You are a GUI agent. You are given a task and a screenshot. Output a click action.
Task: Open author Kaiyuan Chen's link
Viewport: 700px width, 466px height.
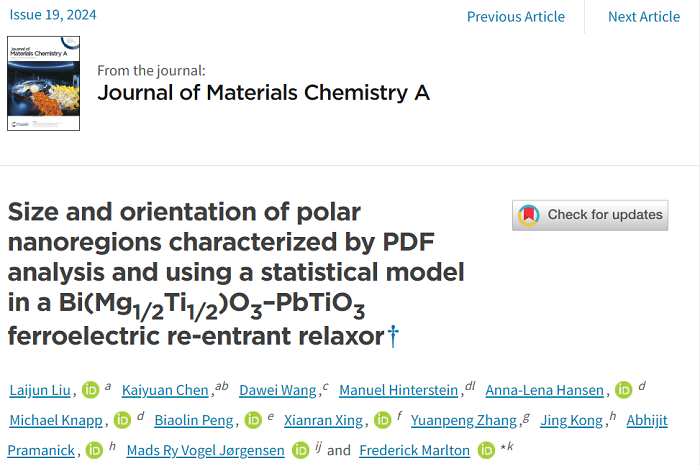[x=166, y=390]
